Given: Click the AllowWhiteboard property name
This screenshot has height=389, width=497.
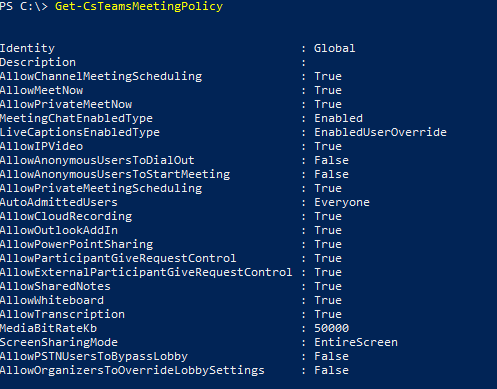Looking at the screenshot, I should point(52,300).
